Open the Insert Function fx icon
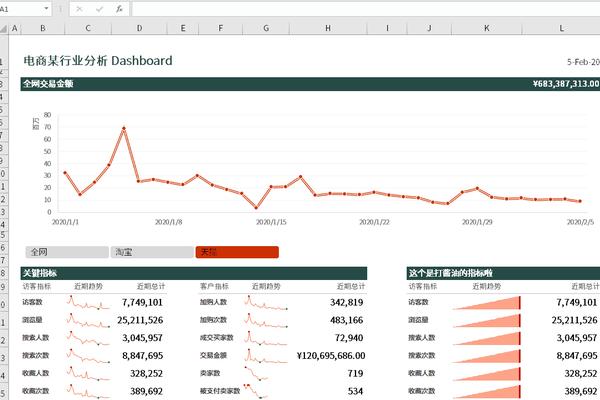 pyautogui.click(x=119, y=9)
